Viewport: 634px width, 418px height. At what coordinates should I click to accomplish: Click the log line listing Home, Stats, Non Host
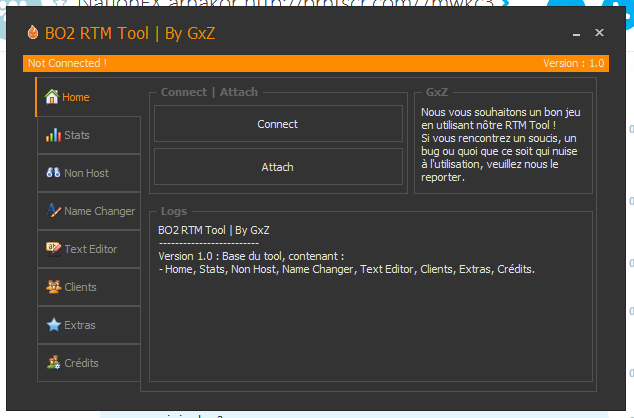[x=347, y=269]
